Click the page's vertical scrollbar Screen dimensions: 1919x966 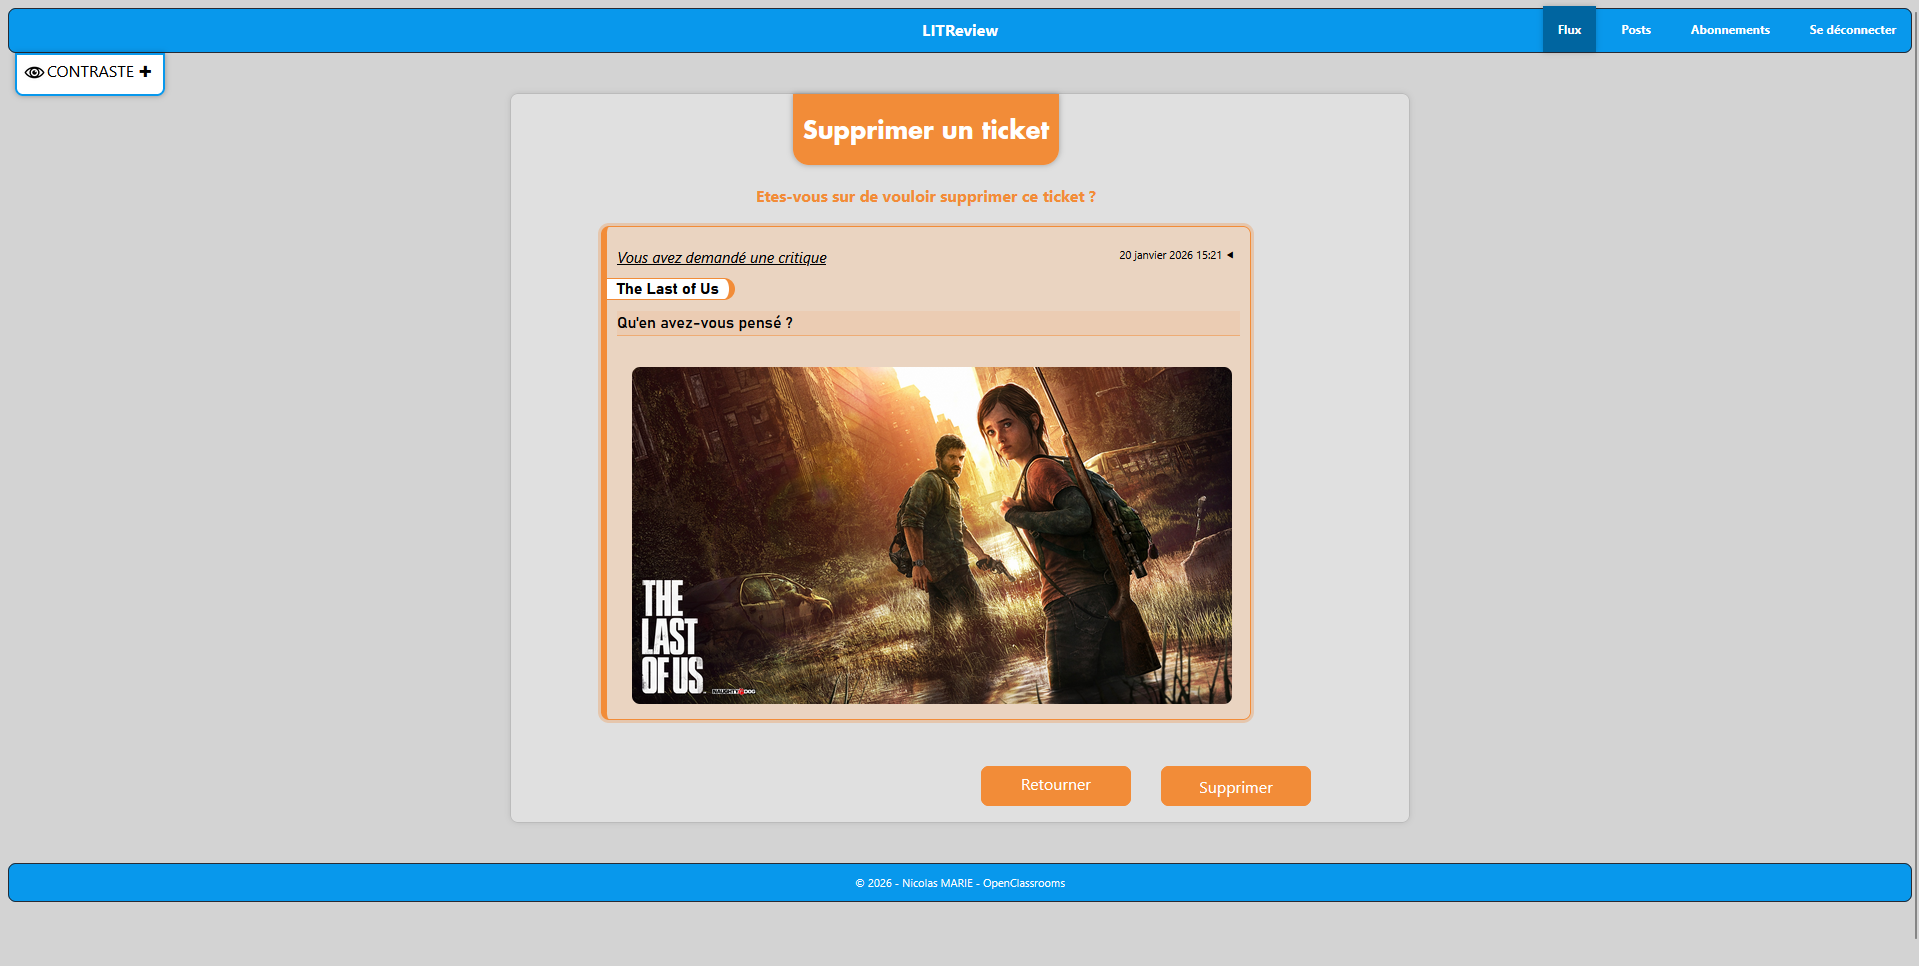[x=1914, y=480]
